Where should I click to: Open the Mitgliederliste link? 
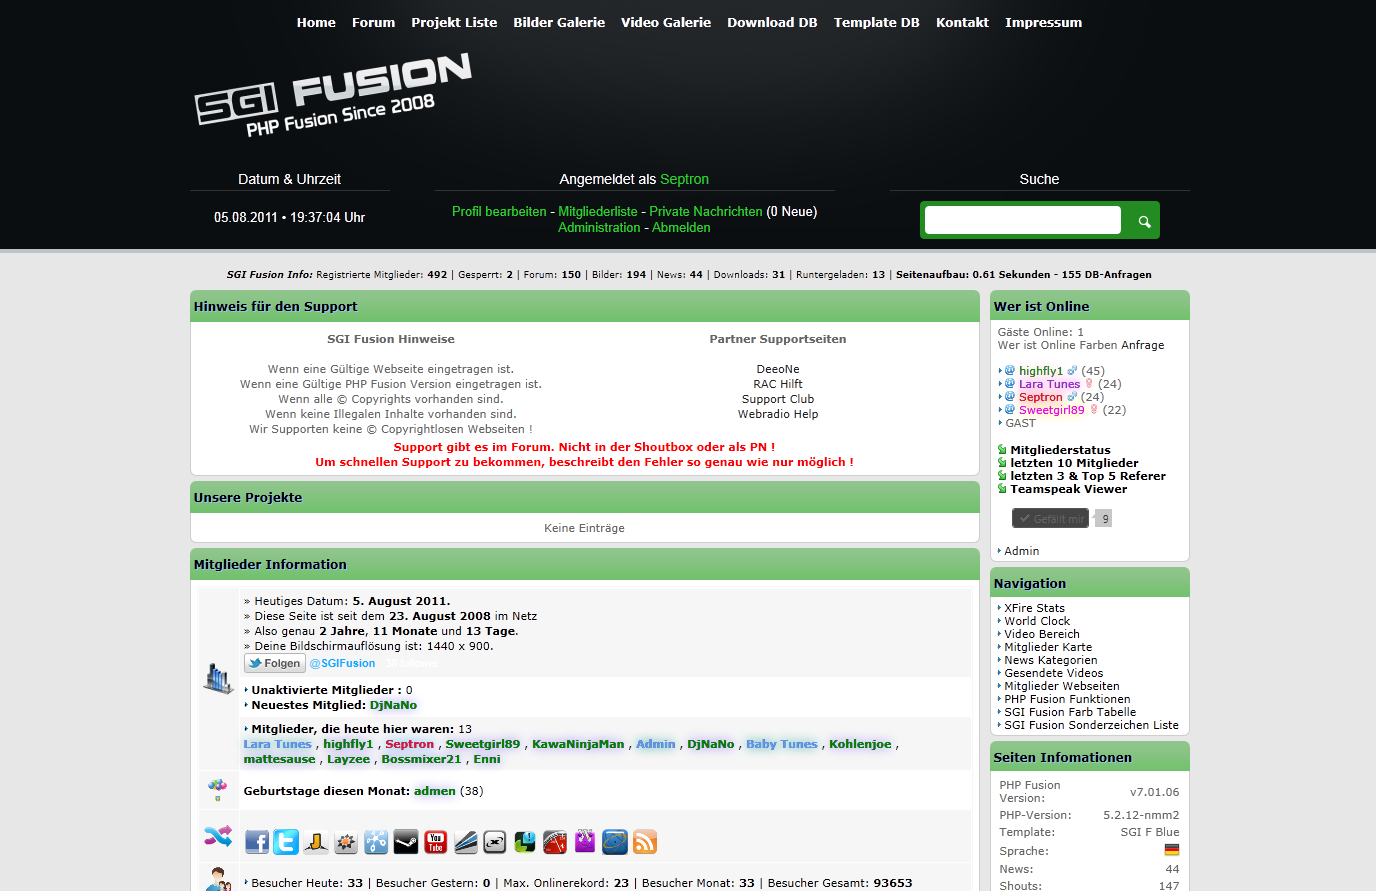598,211
